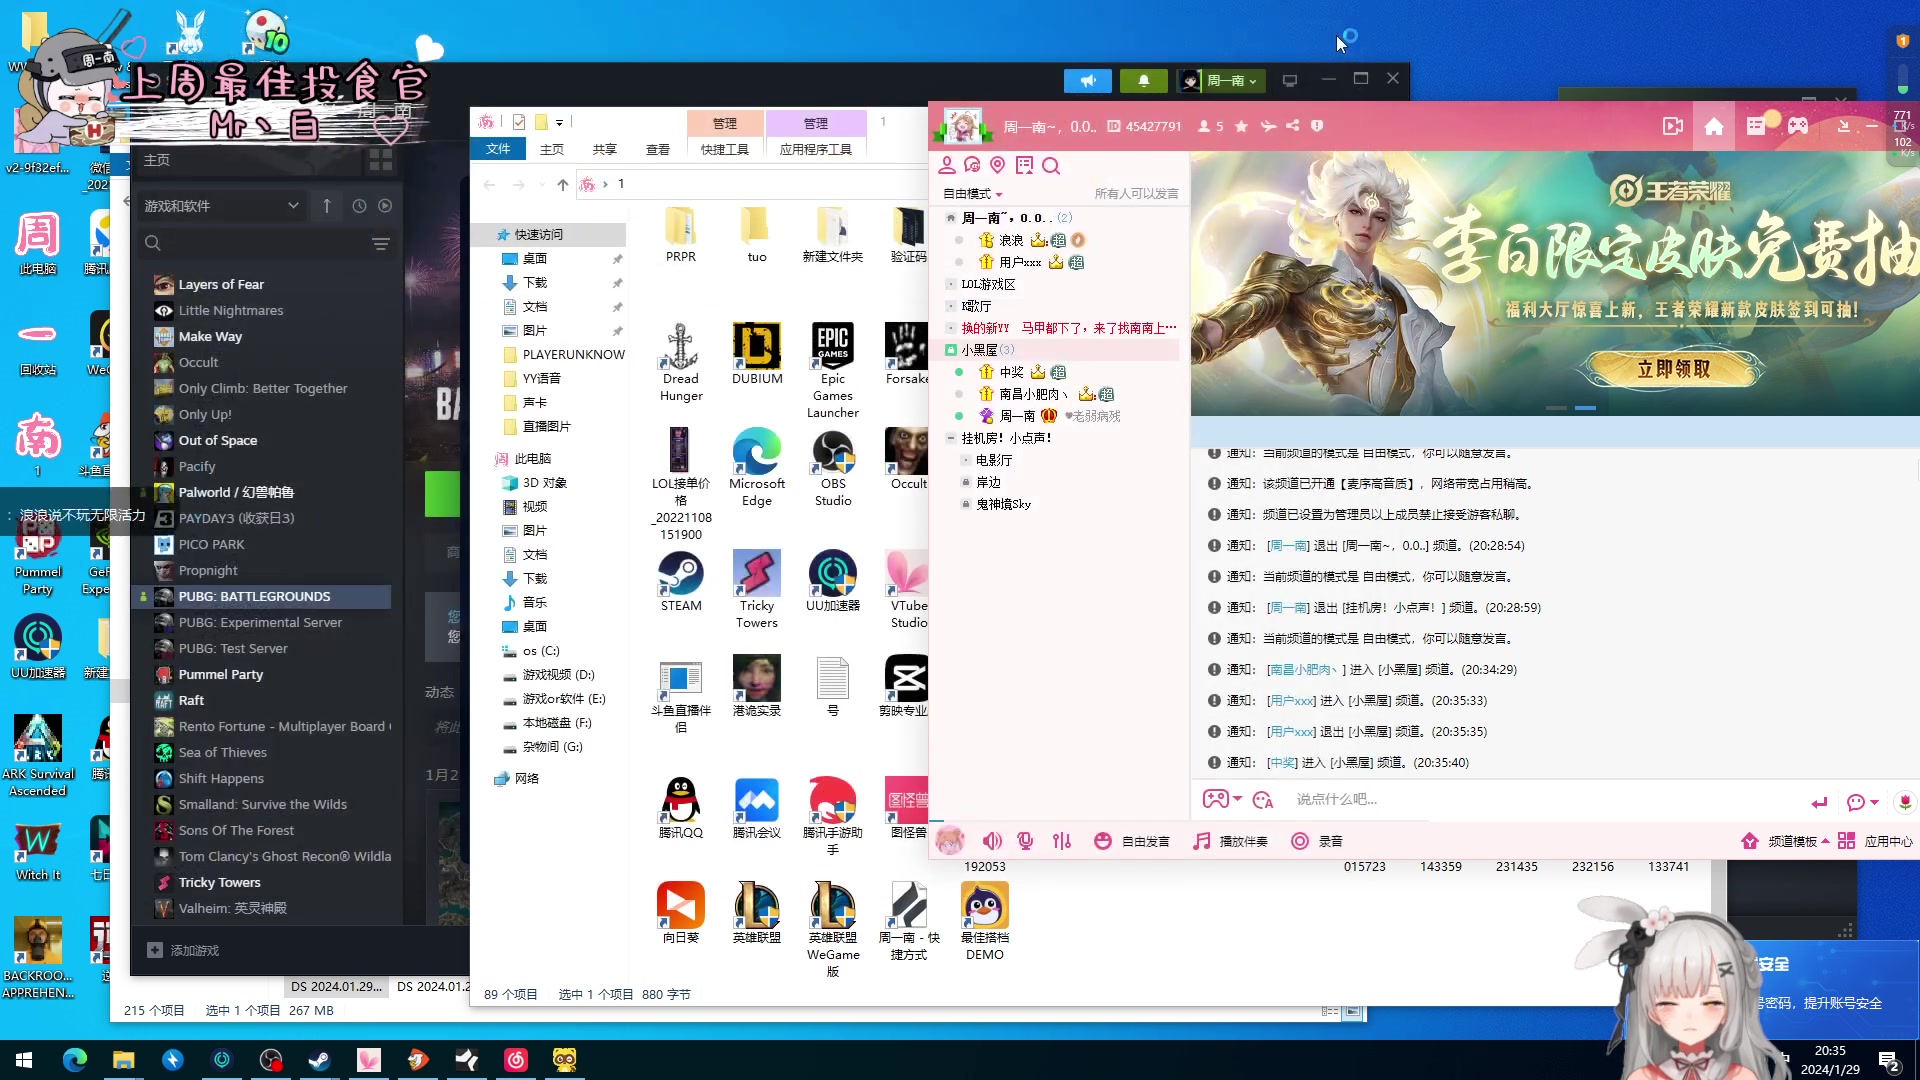Image resolution: width=1920 pixels, height=1080 pixels.
Task: Open File Explorer from the taskbar
Action: point(124,1060)
